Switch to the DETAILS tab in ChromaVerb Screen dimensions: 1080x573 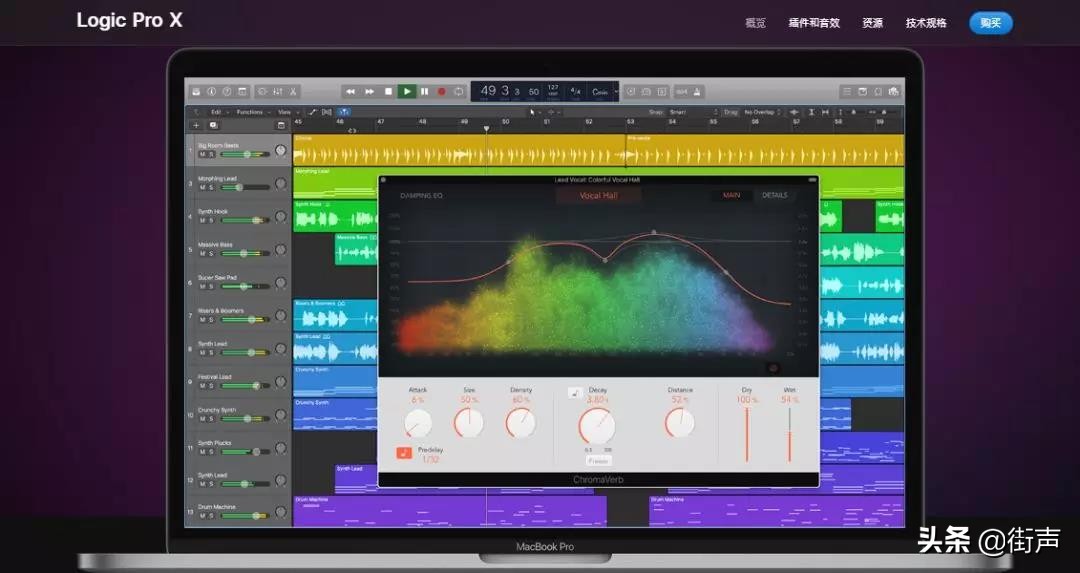point(775,196)
